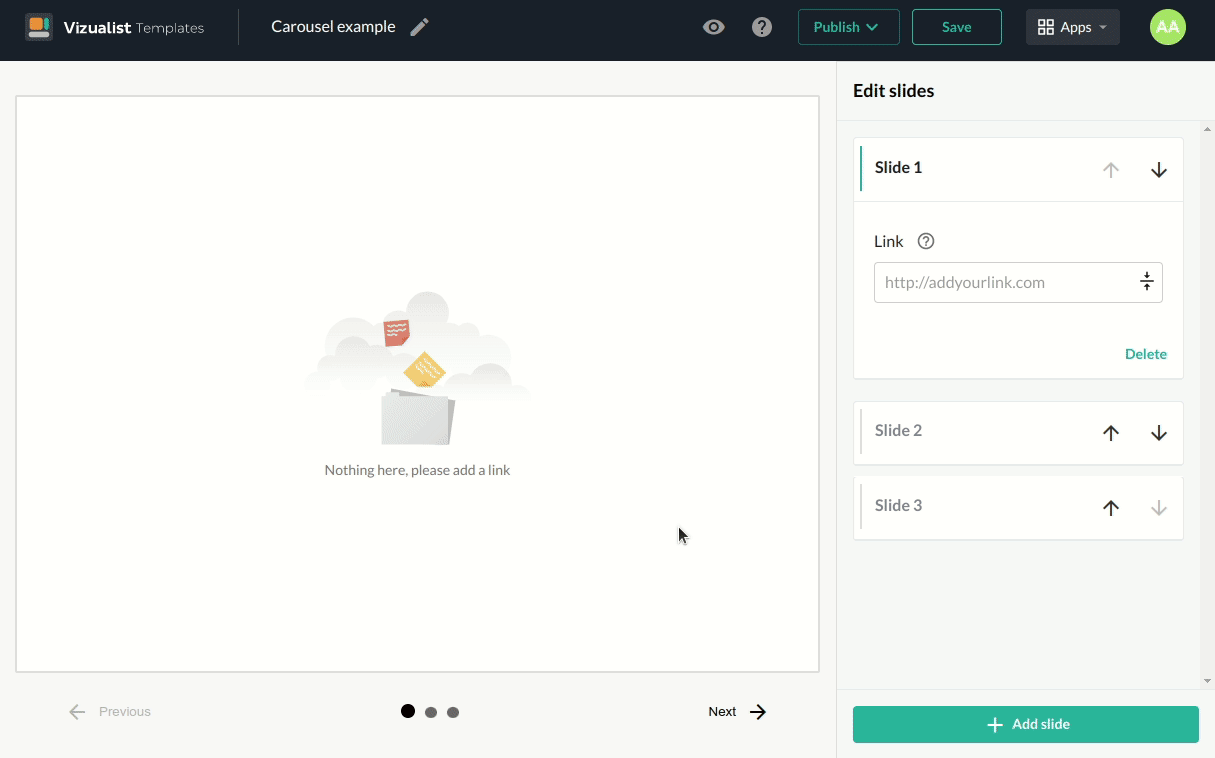Click the Link help tooltip icon
Viewport: 1215px width, 758px height.
coord(926,241)
